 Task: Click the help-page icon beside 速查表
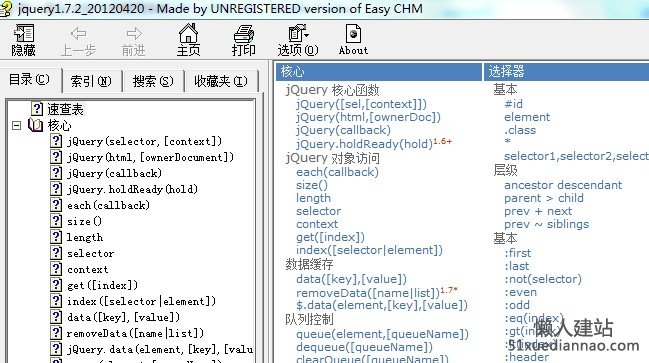pos(37,109)
